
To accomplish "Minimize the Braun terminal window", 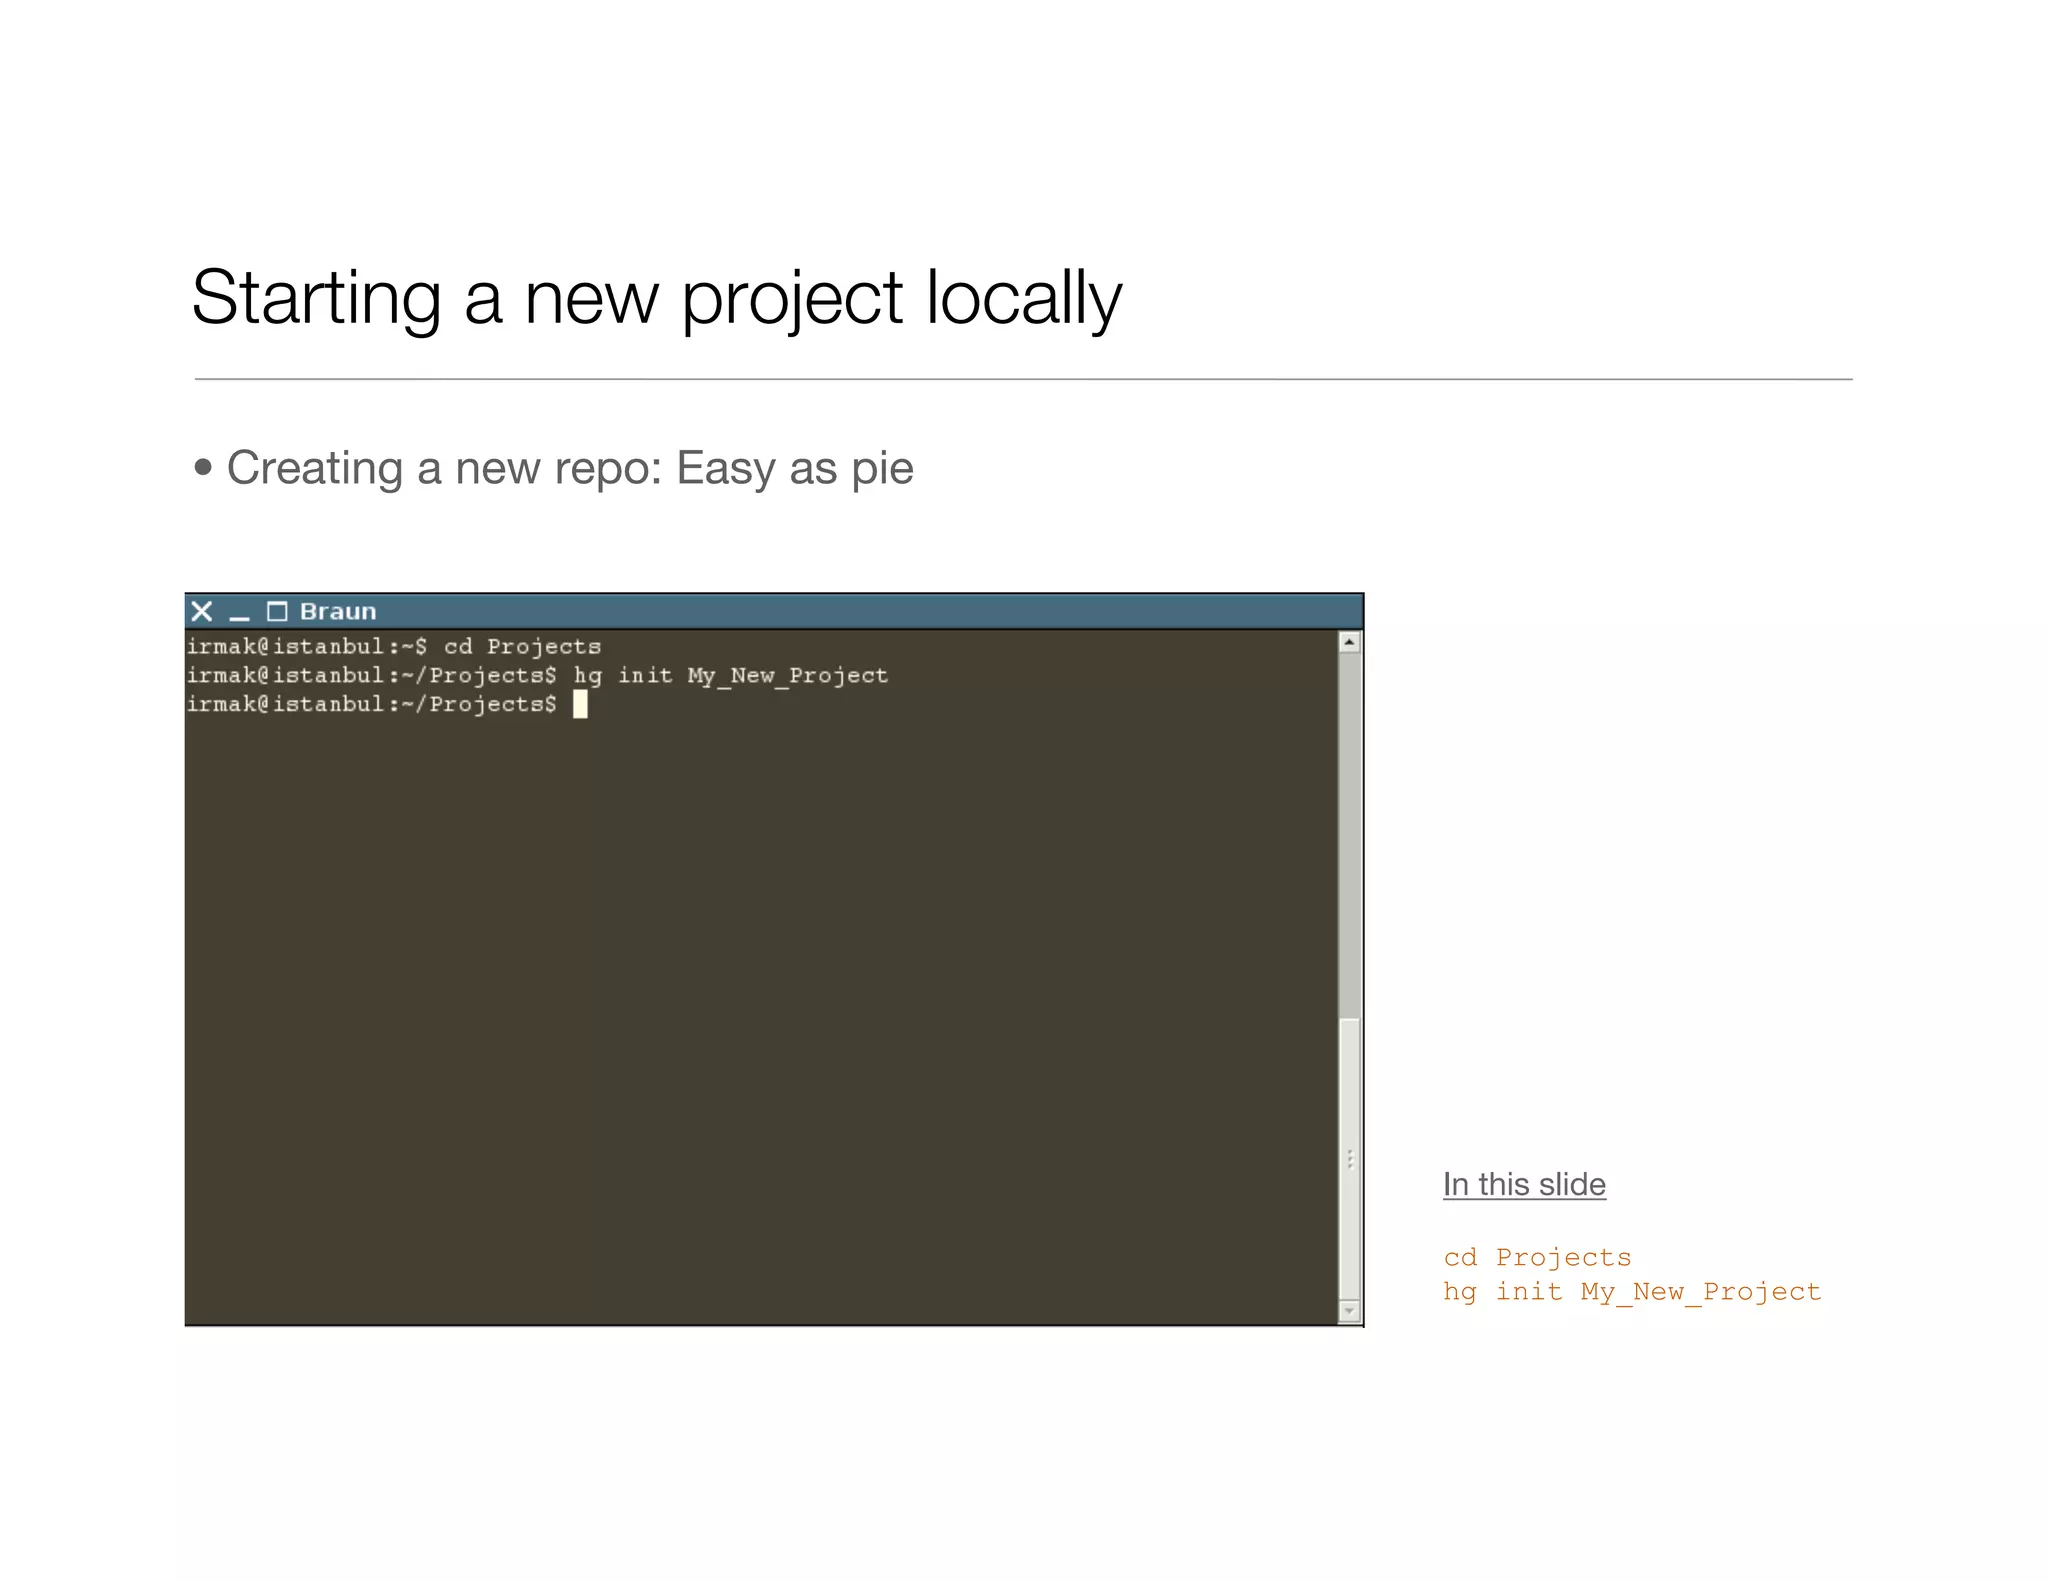I will [239, 618].
